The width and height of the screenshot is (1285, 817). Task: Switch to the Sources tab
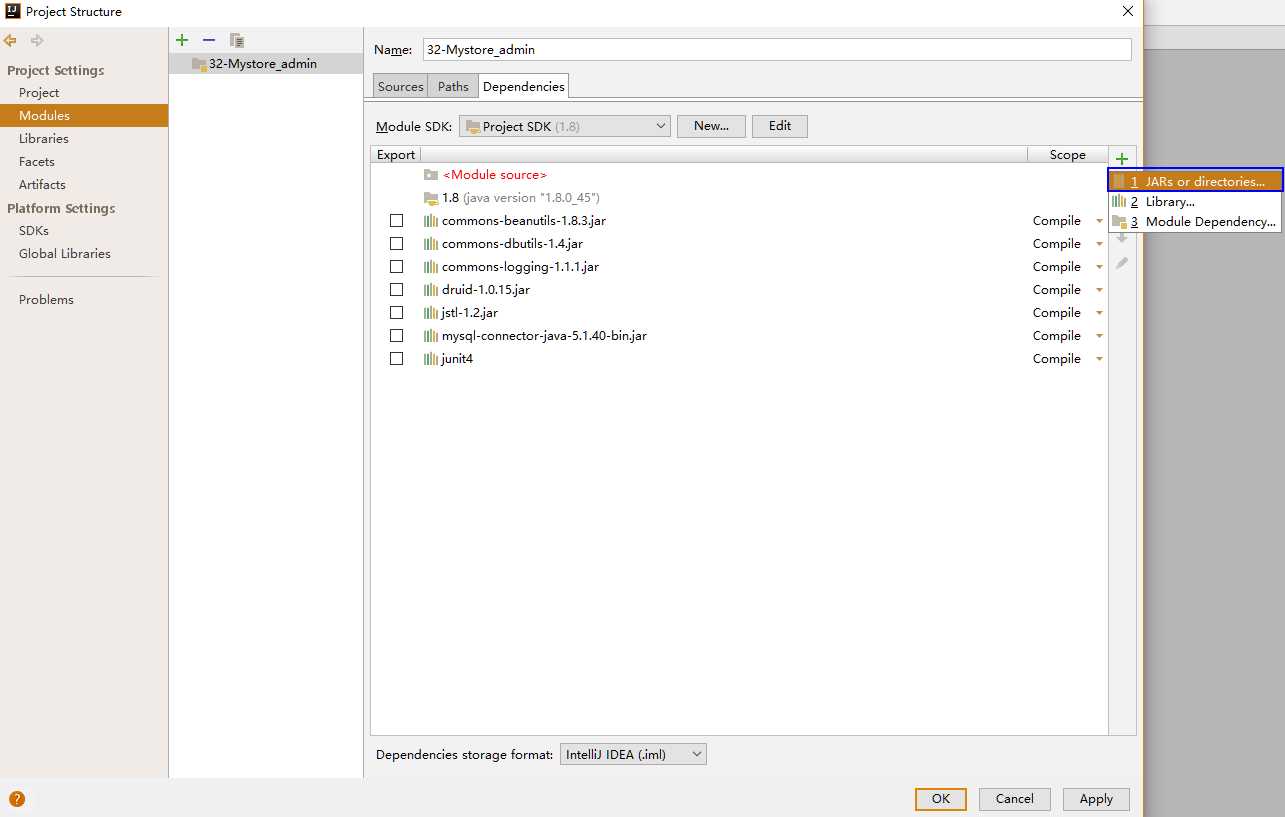pyautogui.click(x=401, y=87)
